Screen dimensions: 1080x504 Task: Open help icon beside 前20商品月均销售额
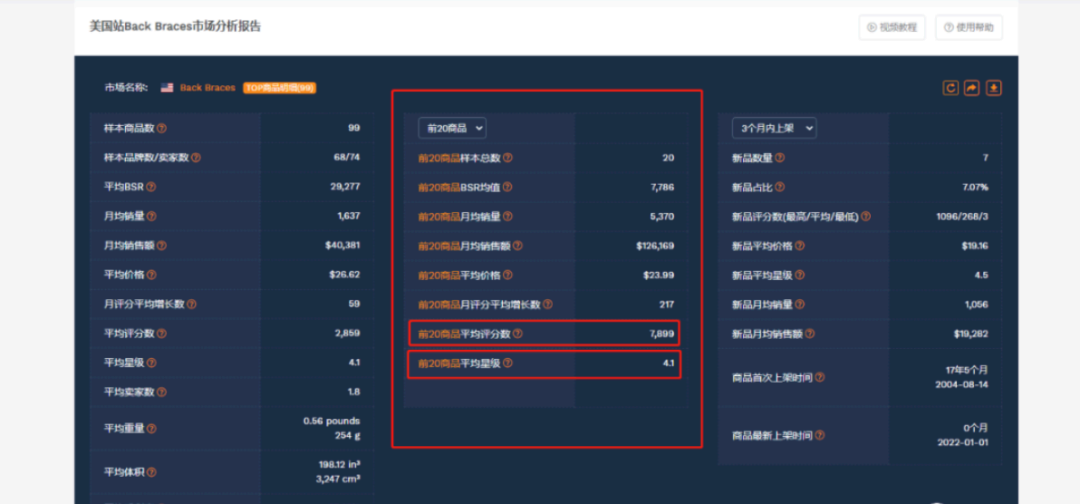(518, 245)
